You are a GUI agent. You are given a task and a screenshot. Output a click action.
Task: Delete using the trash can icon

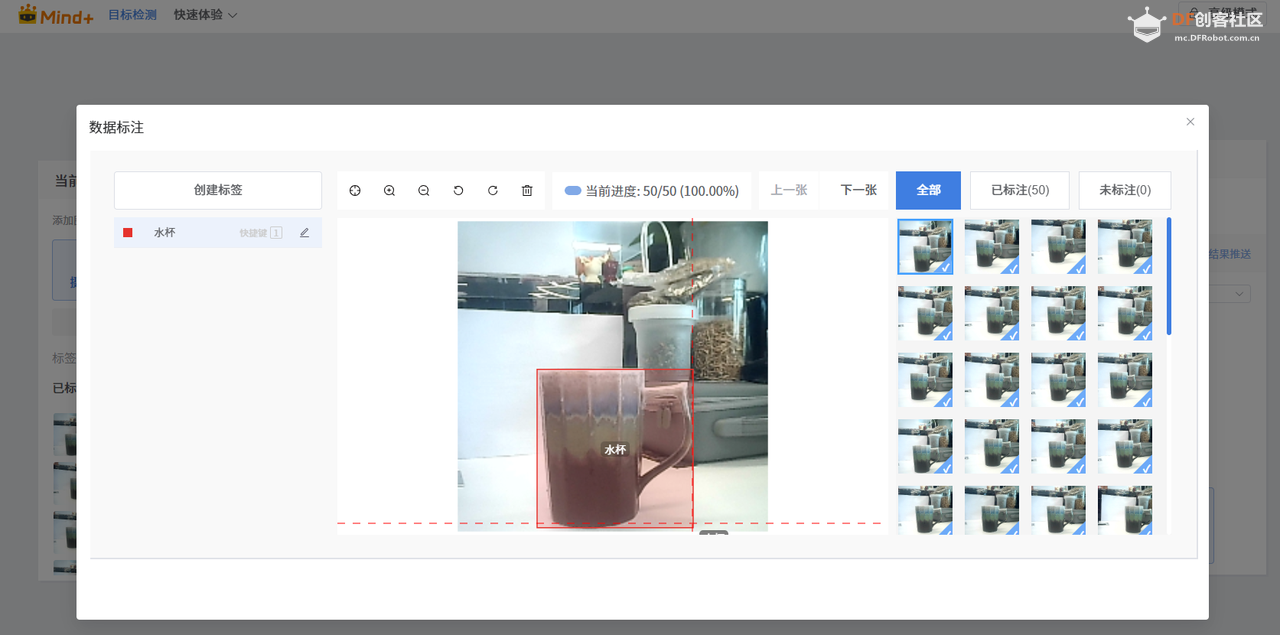527,190
